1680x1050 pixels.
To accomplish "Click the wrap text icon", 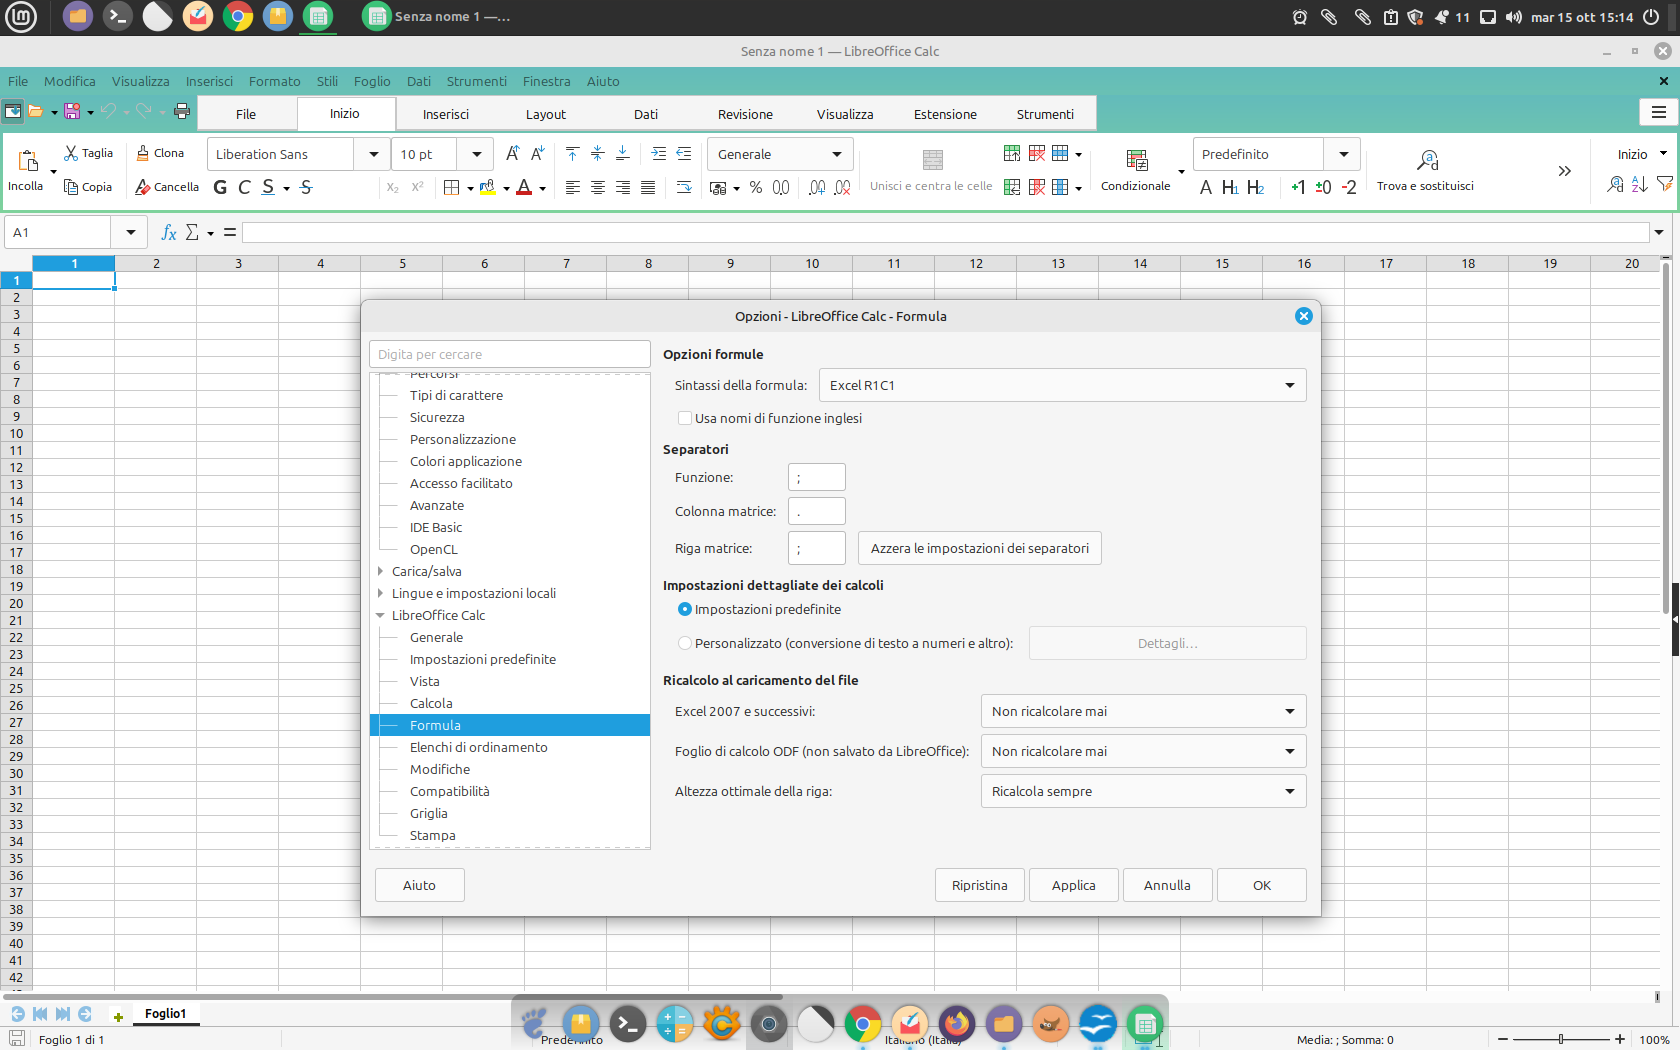I will tap(684, 187).
